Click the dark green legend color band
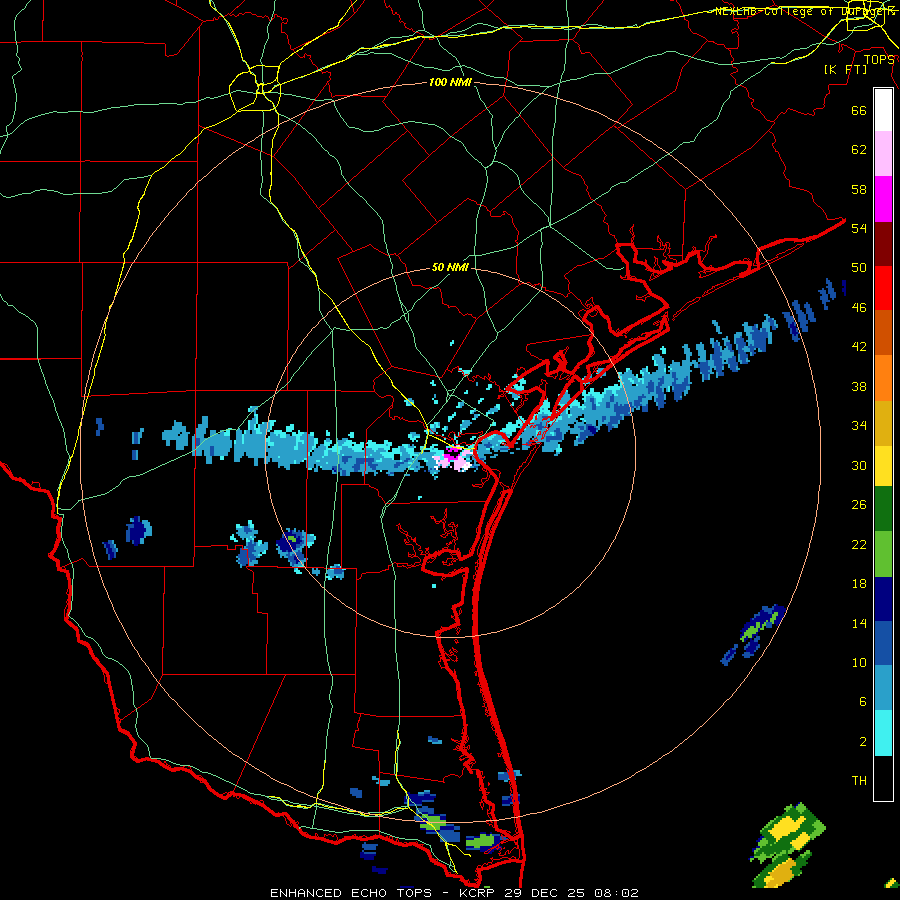Image resolution: width=900 pixels, height=900 pixels. (x=883, y=509)
